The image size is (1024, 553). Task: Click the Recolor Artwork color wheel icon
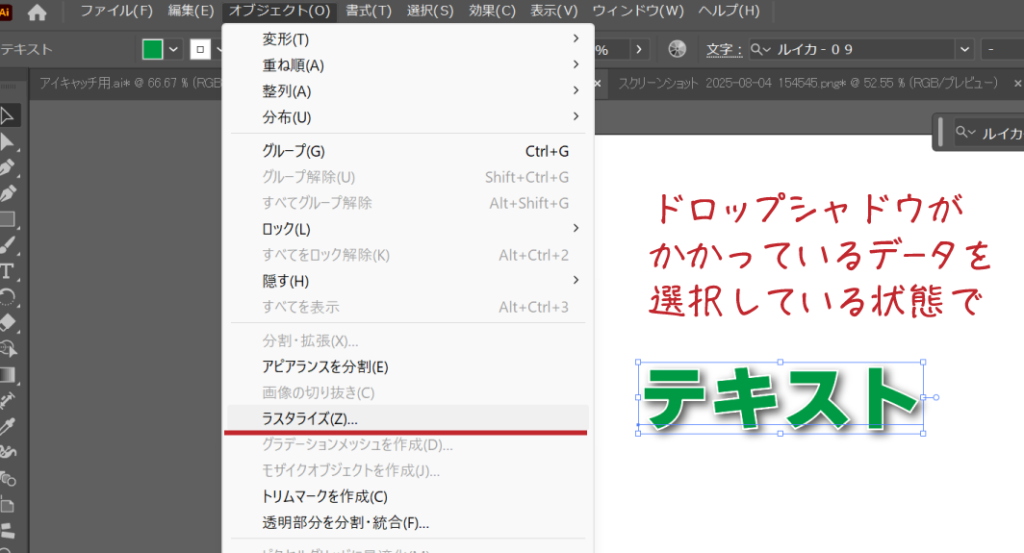pyautogui.click(x=678, y=49)
